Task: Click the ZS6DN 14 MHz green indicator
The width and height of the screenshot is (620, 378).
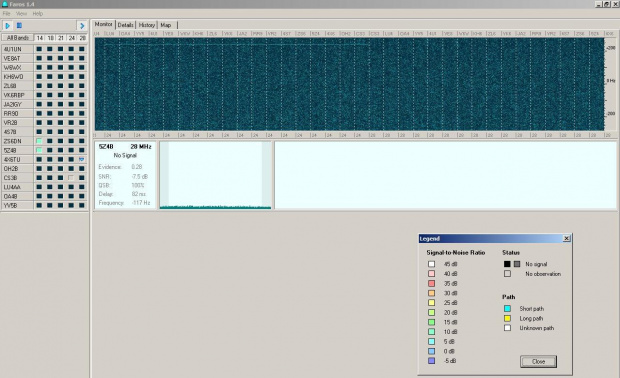Action: 39,141
